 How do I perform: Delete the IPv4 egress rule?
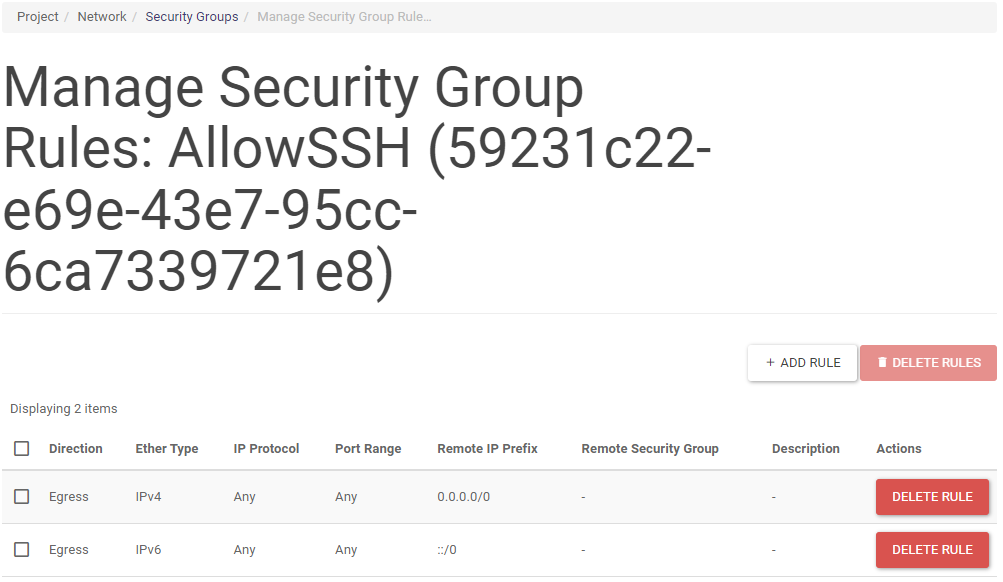[x=932, y=497]
